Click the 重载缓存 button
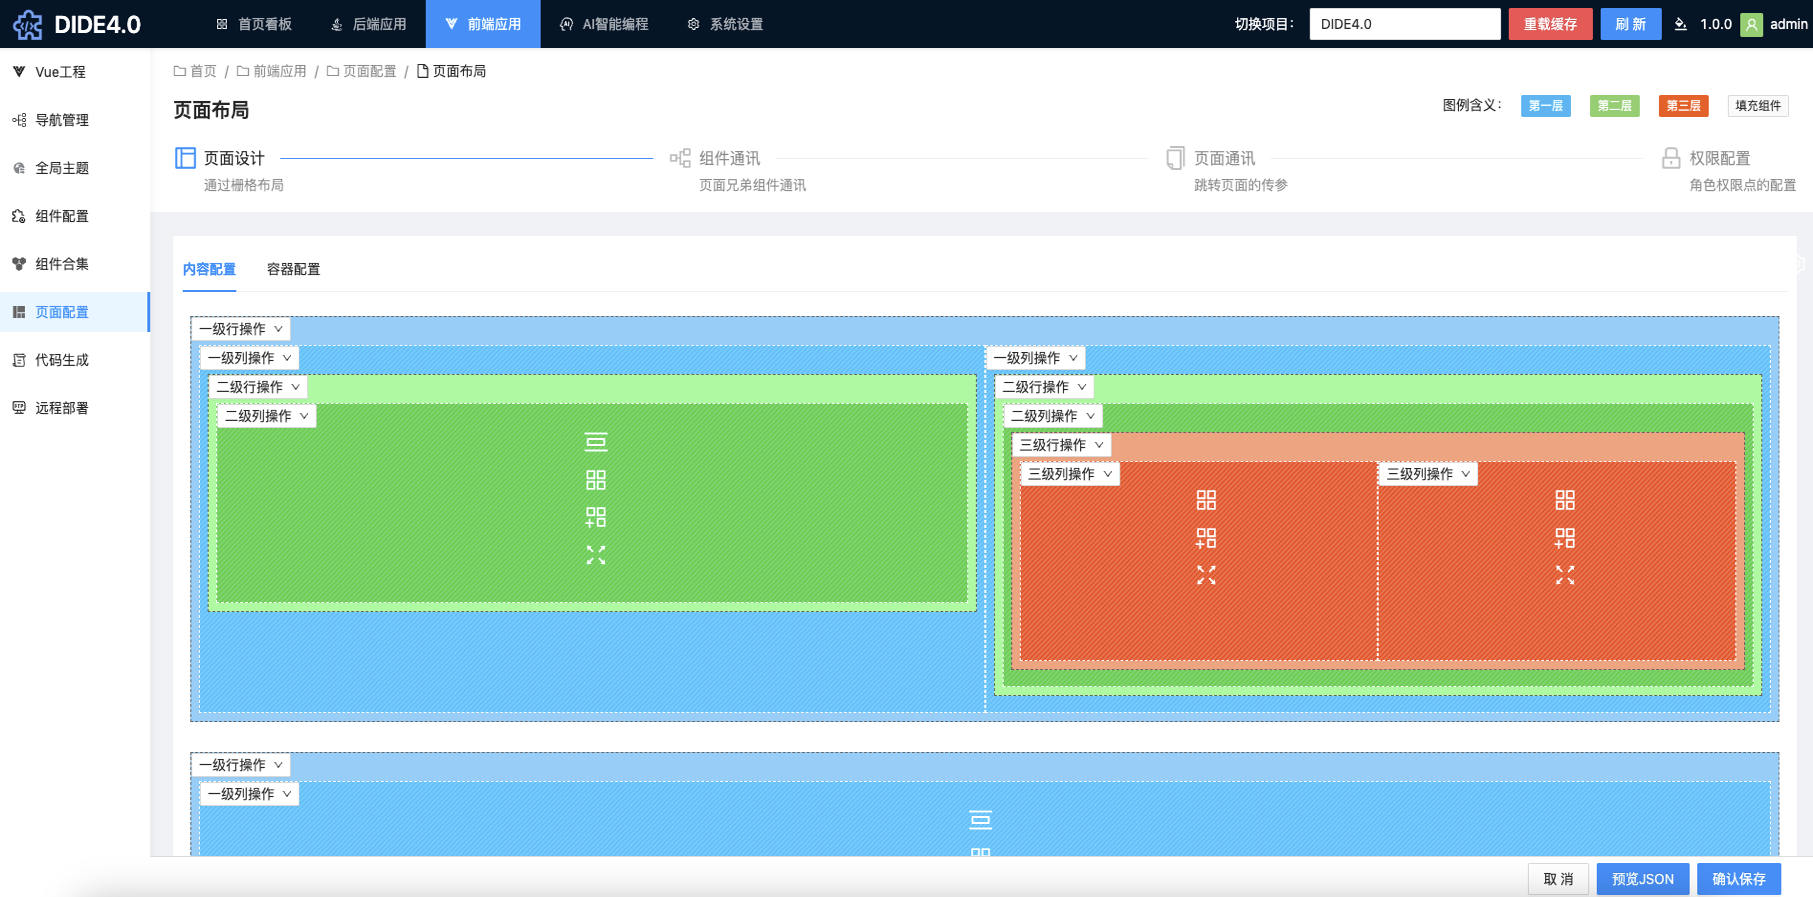The image size is (1813, 897). coord(1550,24)
